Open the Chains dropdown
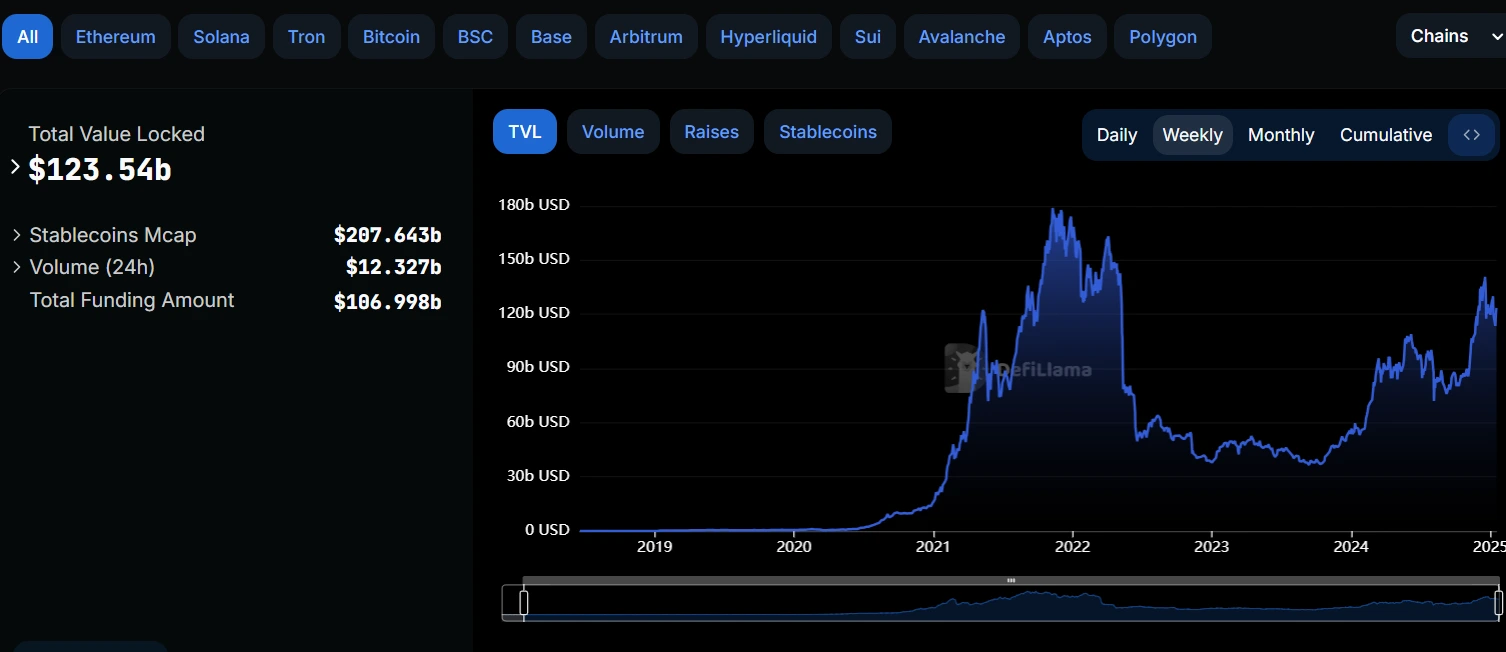The image size is (1506, 652). pos(1452,36)
